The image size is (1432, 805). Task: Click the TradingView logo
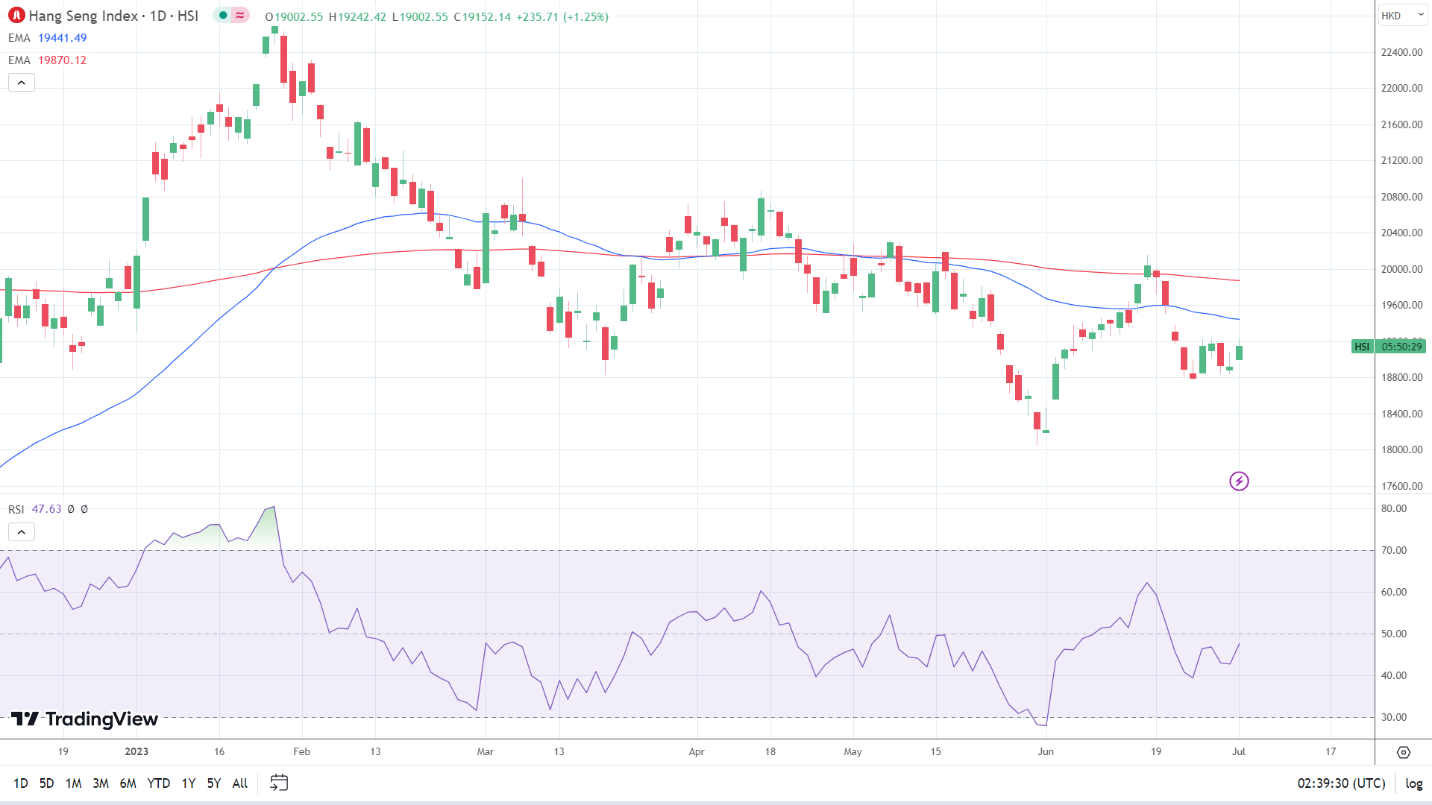[84, 719]
